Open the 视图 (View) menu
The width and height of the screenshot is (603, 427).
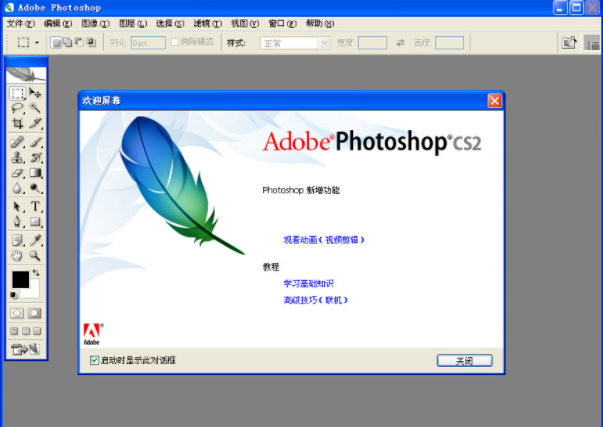tap(245, 23)
